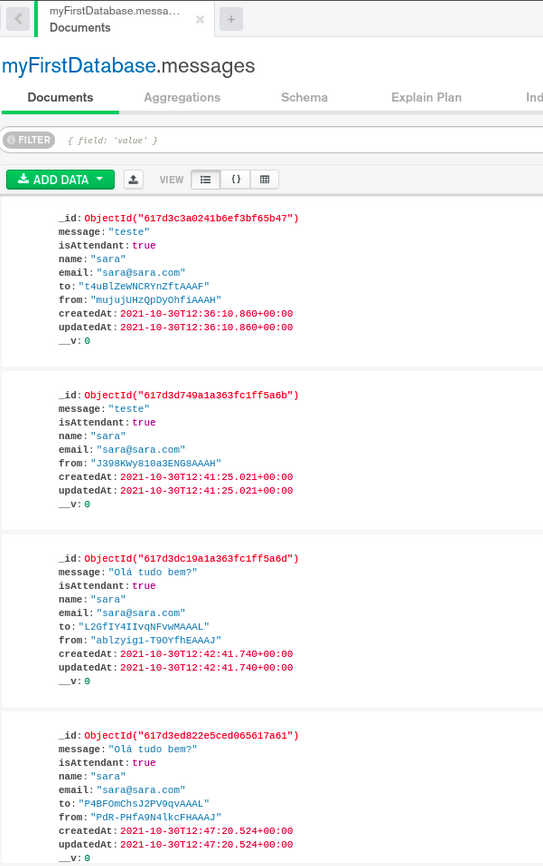Screen dimensions: 543x866
Task: Click the from value "mujujUHzQpDyOhfiAAAH"
Action: click(x=156, y=300)
